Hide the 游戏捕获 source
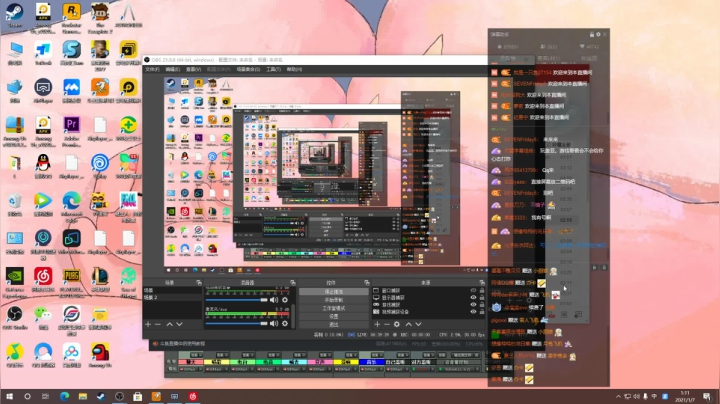 [473, 304]
